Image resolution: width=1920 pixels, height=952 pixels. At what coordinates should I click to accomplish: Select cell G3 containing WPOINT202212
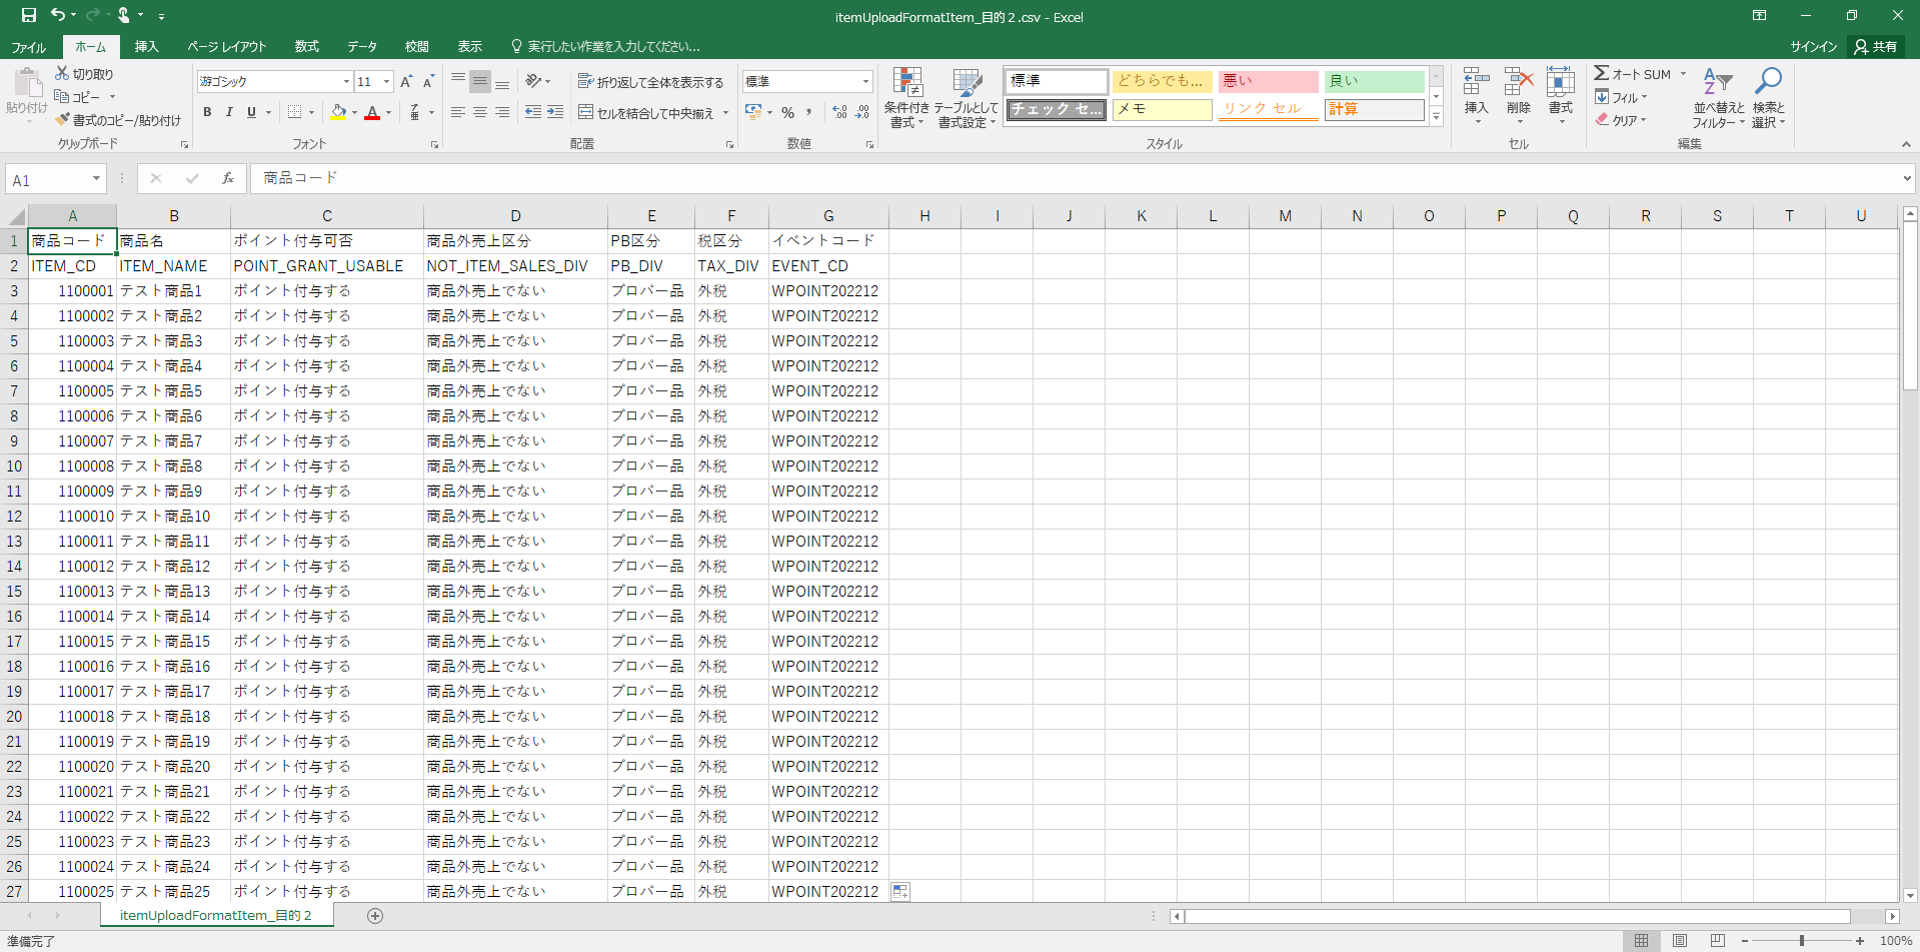[x=827, y=291]
